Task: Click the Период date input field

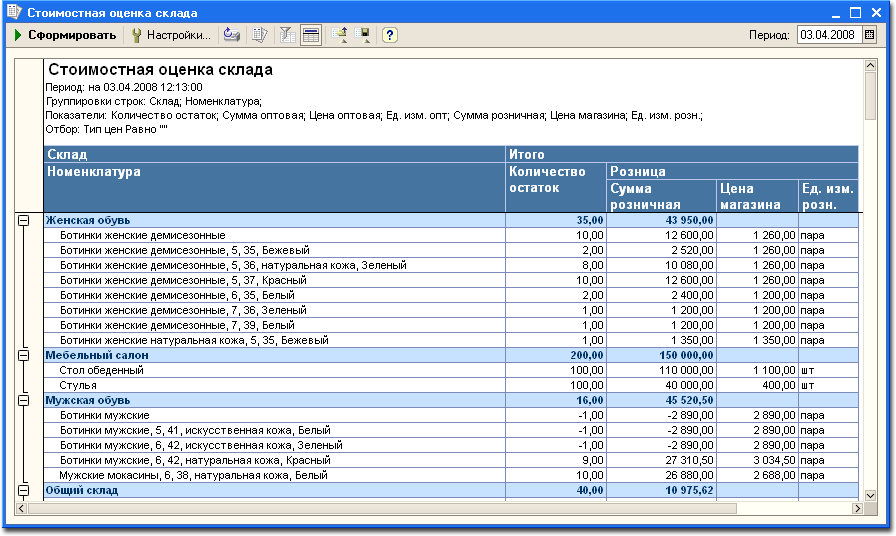Action: click(x=829, y=35)
